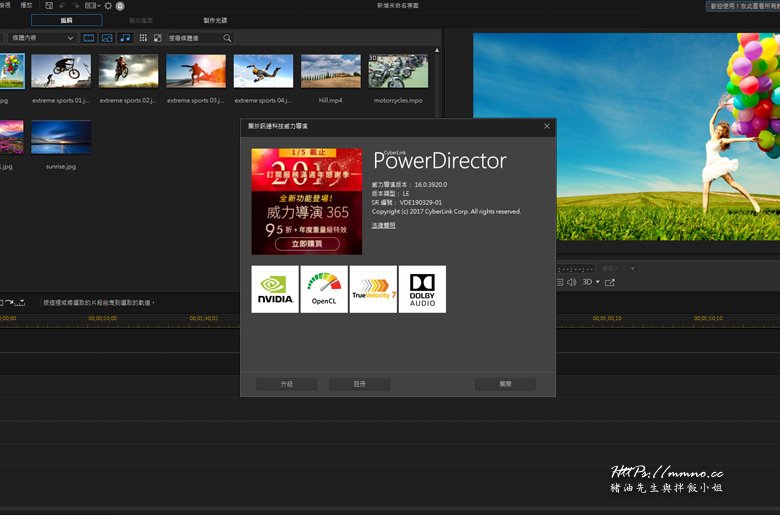
Task: Switch to the 編輯 (Edit) tab
Action: point(66,20)
